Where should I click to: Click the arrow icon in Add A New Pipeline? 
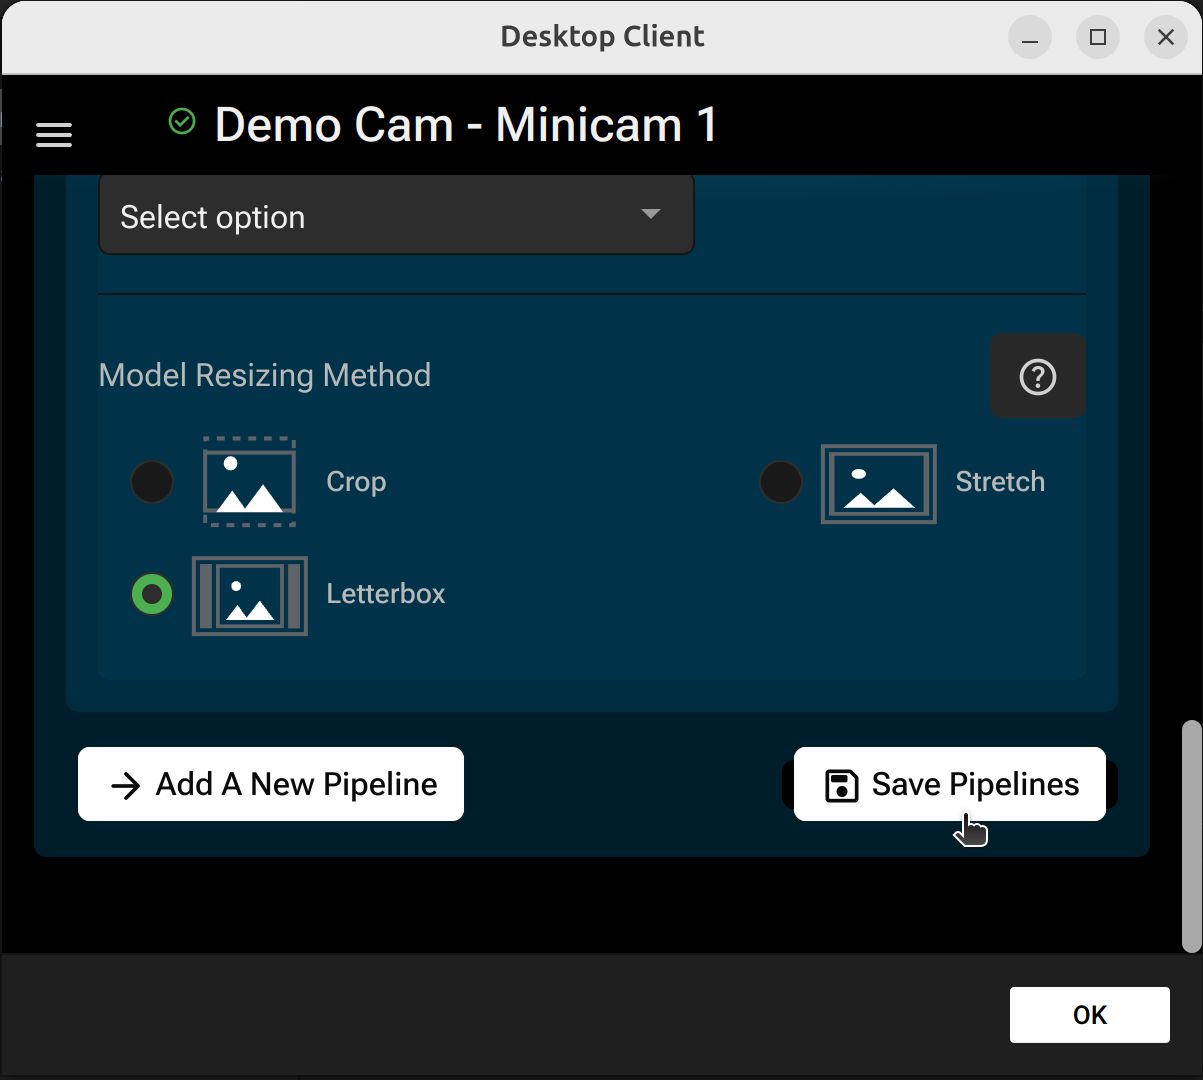(x=126, y=785)
